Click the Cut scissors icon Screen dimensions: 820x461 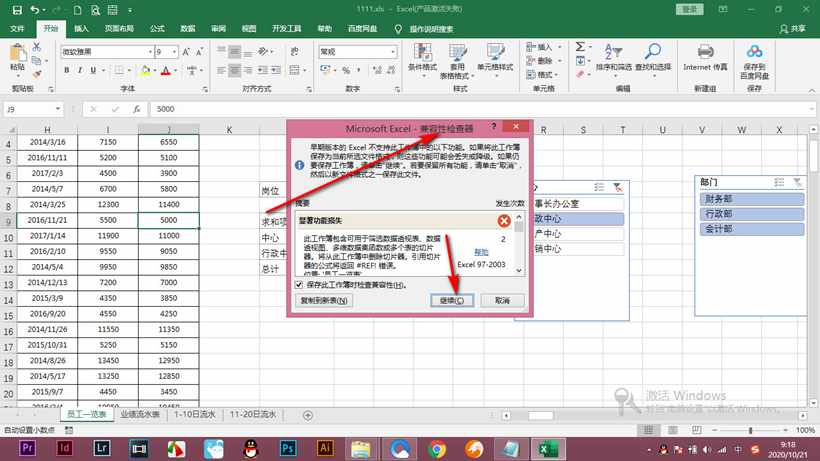[37, 47]
